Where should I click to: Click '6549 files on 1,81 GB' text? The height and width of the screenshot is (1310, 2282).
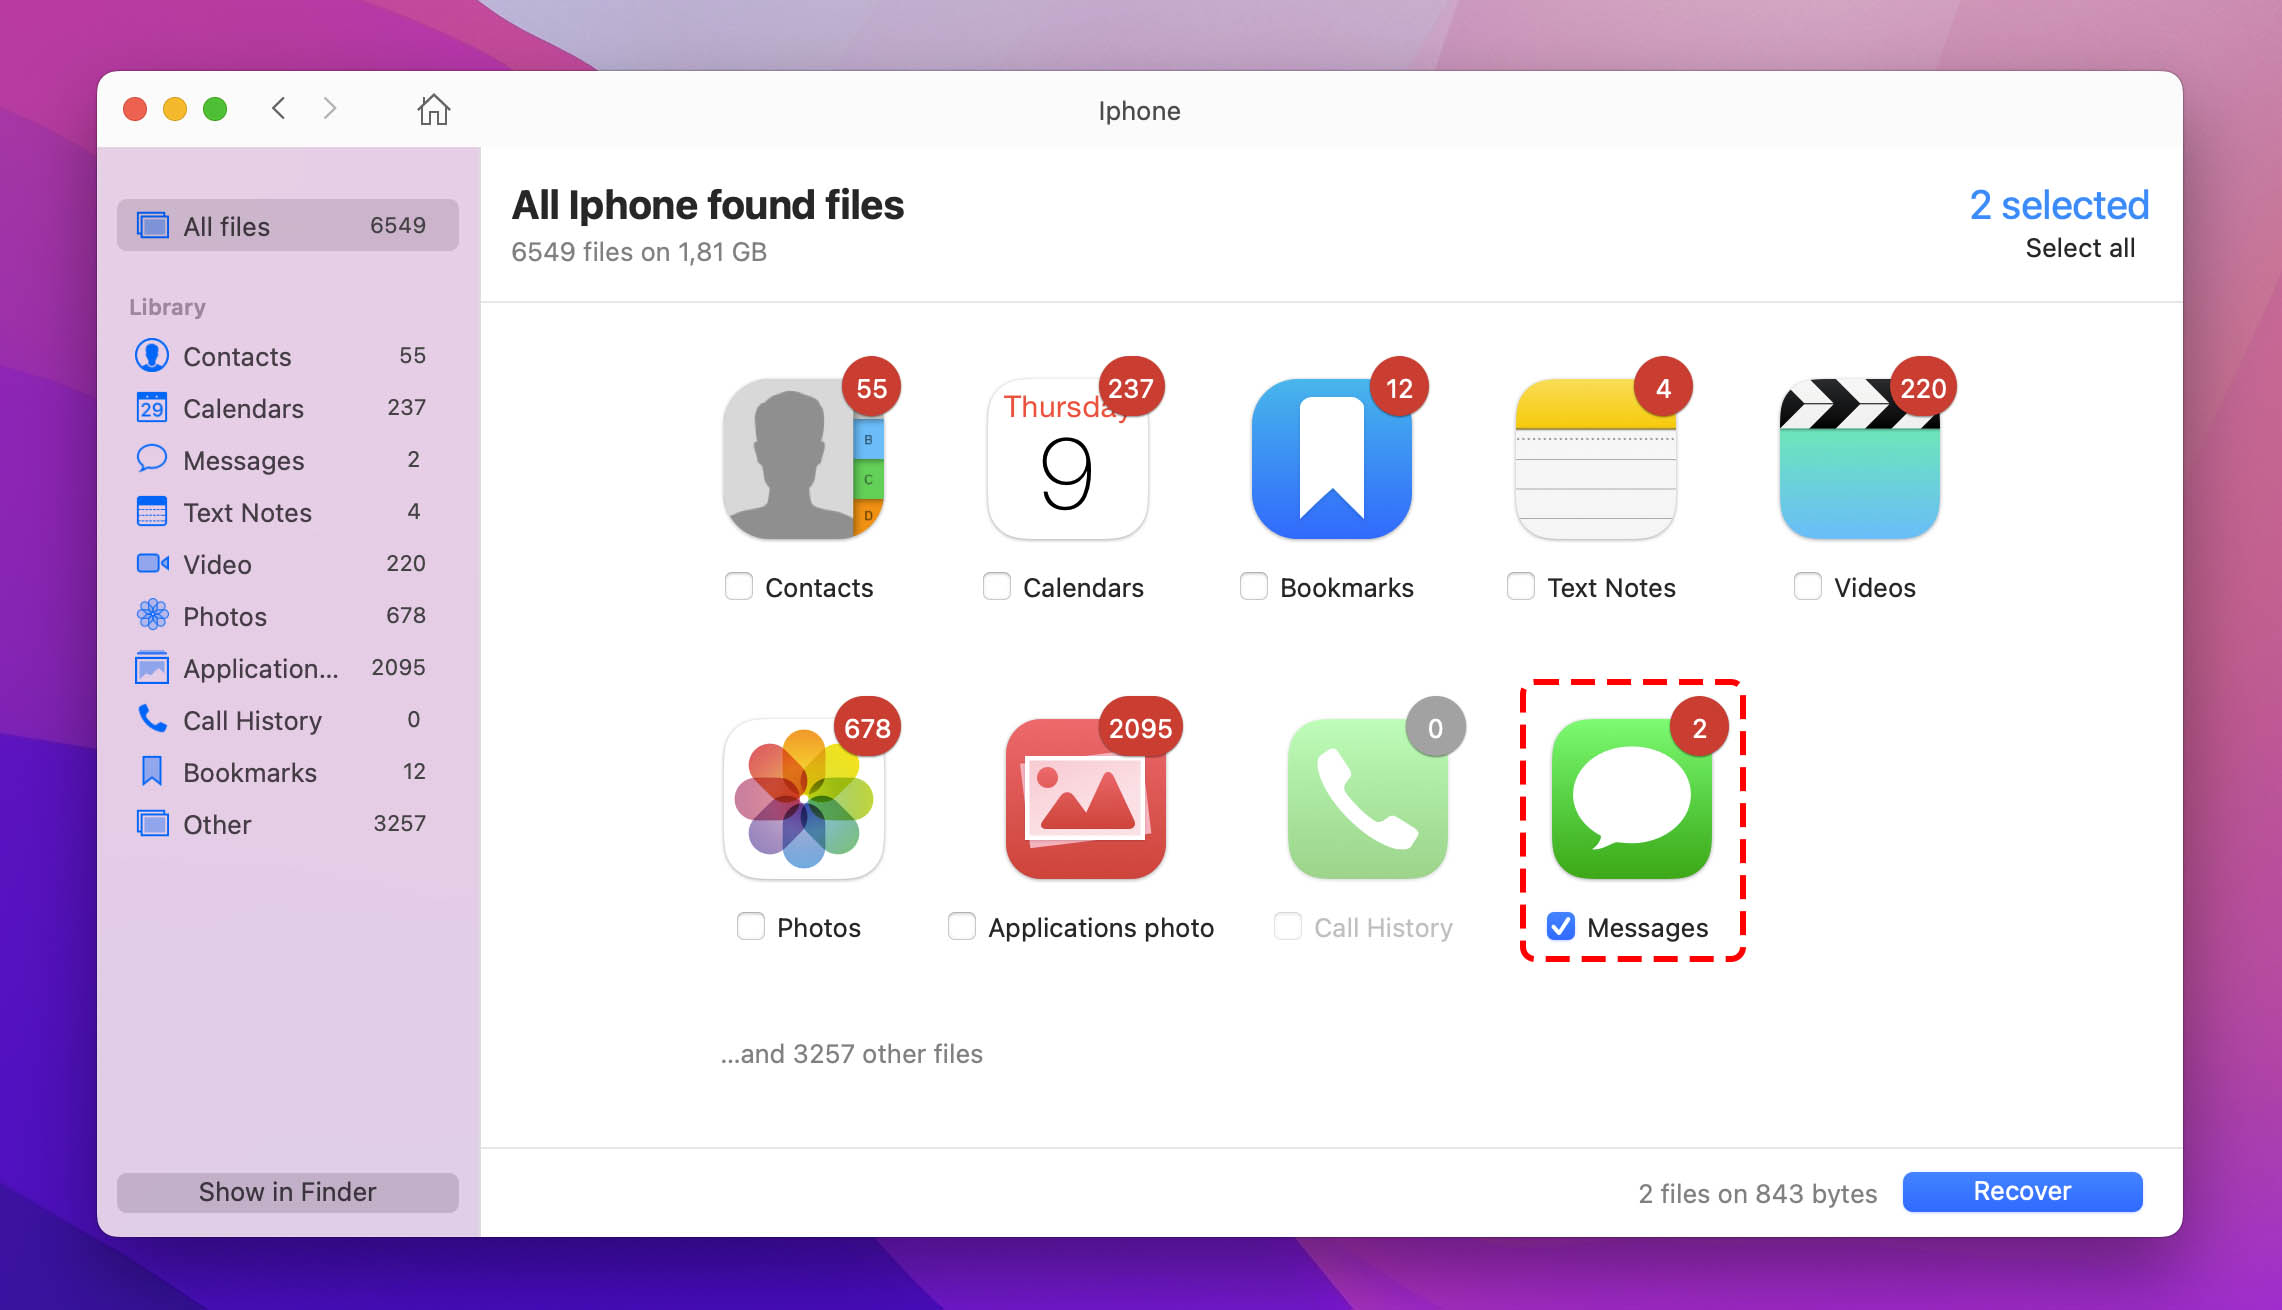tap(639, 251)
